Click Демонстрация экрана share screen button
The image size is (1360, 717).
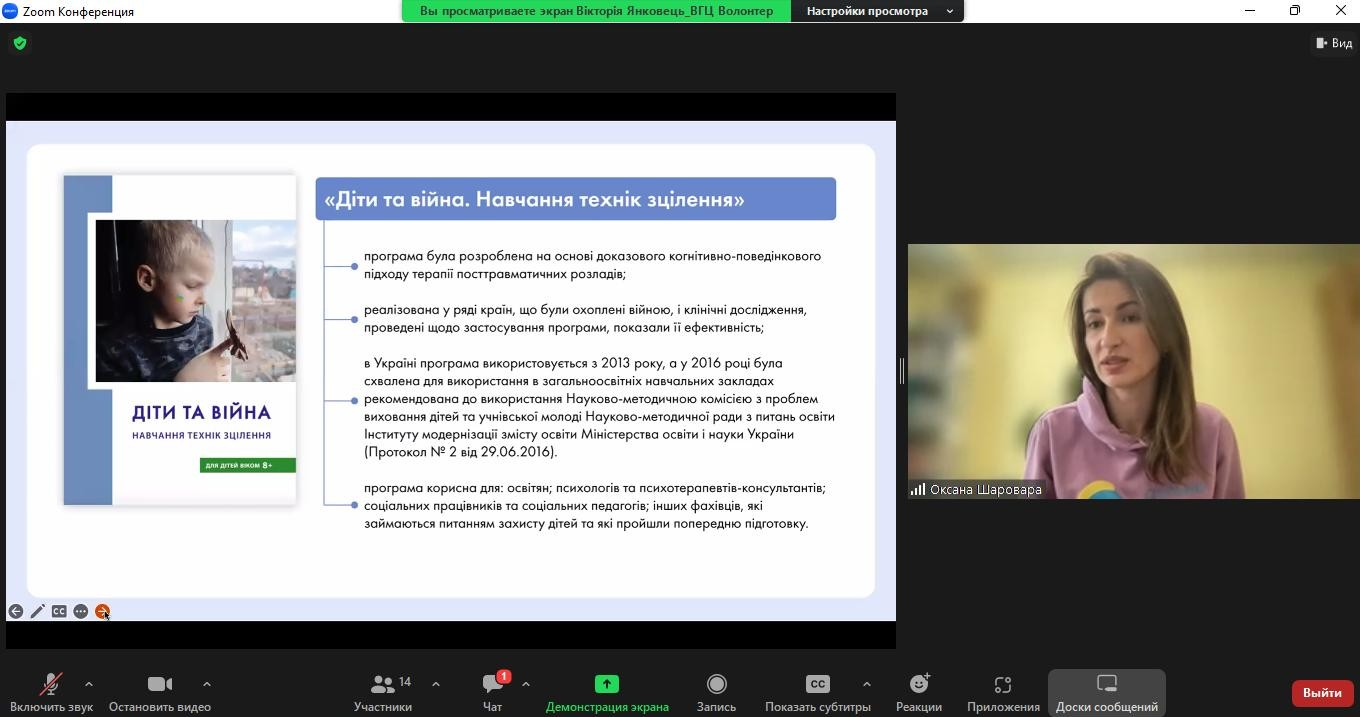pyautogui.click(x=607, y=692)
